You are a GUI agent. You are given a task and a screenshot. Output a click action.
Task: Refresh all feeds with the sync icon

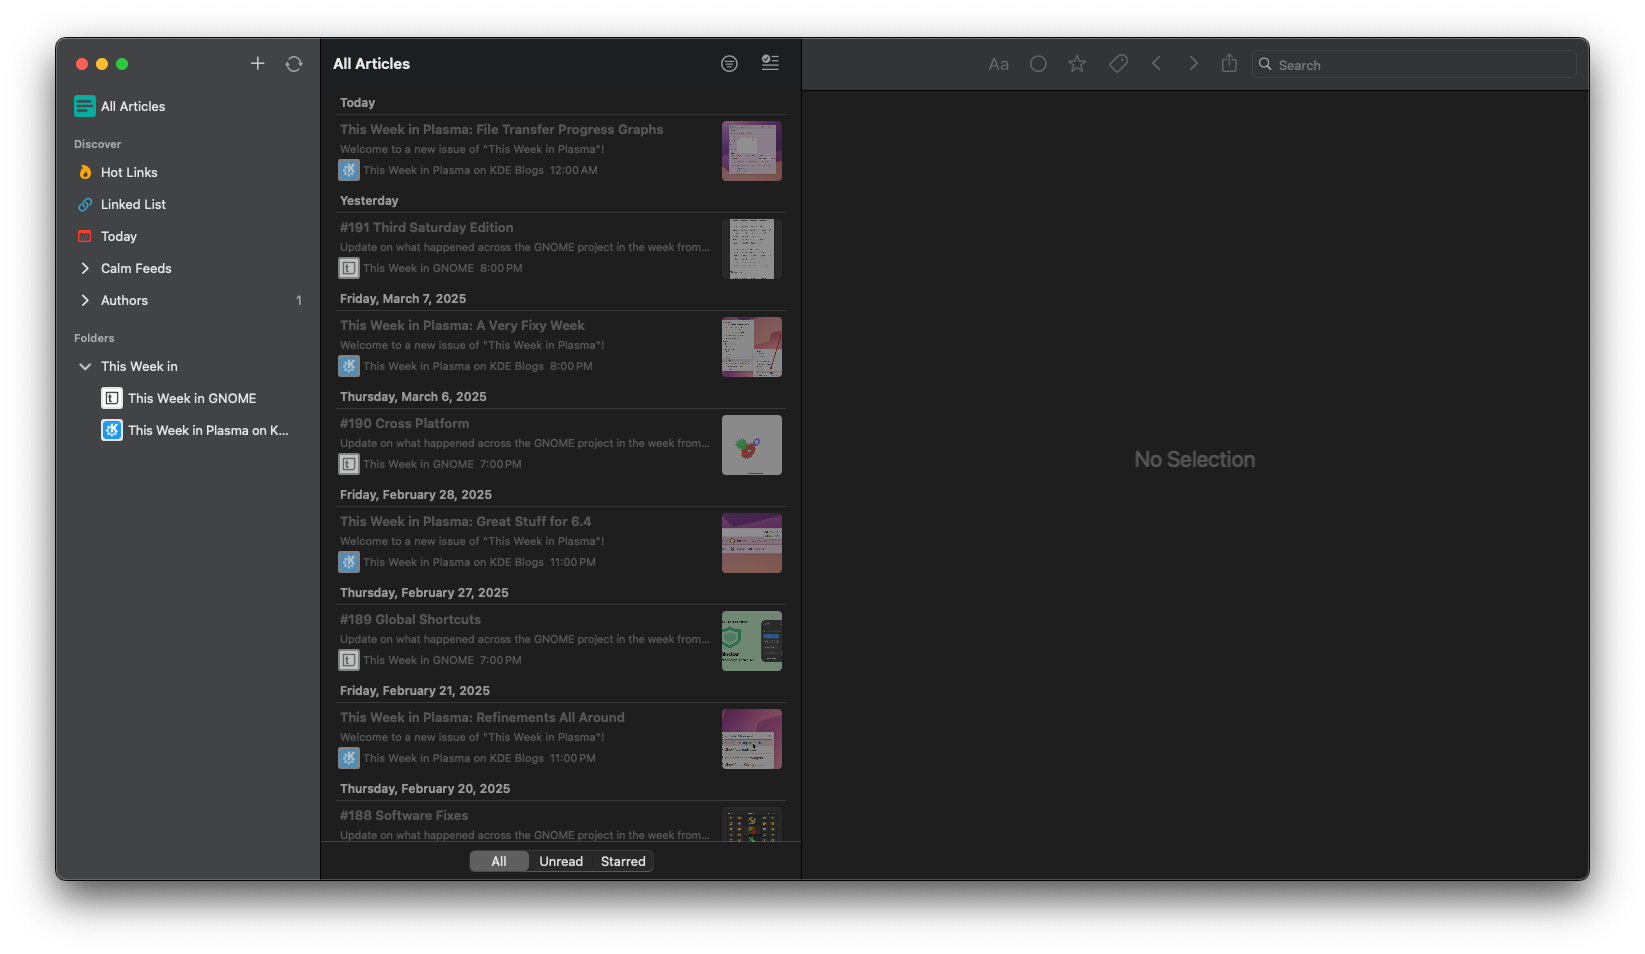[294, 64]
